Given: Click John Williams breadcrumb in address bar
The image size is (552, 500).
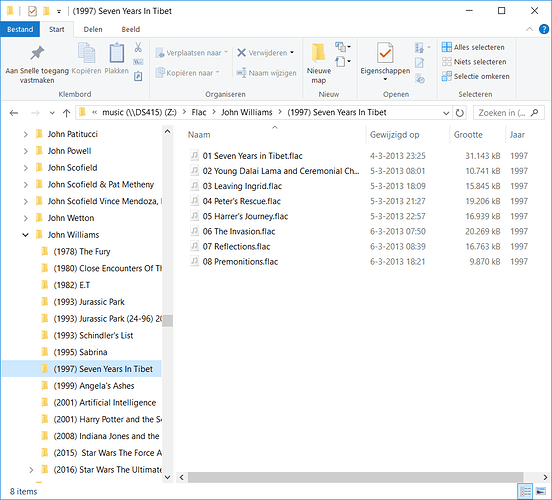Looking at the screenshot, I should (x=246, y=112).
